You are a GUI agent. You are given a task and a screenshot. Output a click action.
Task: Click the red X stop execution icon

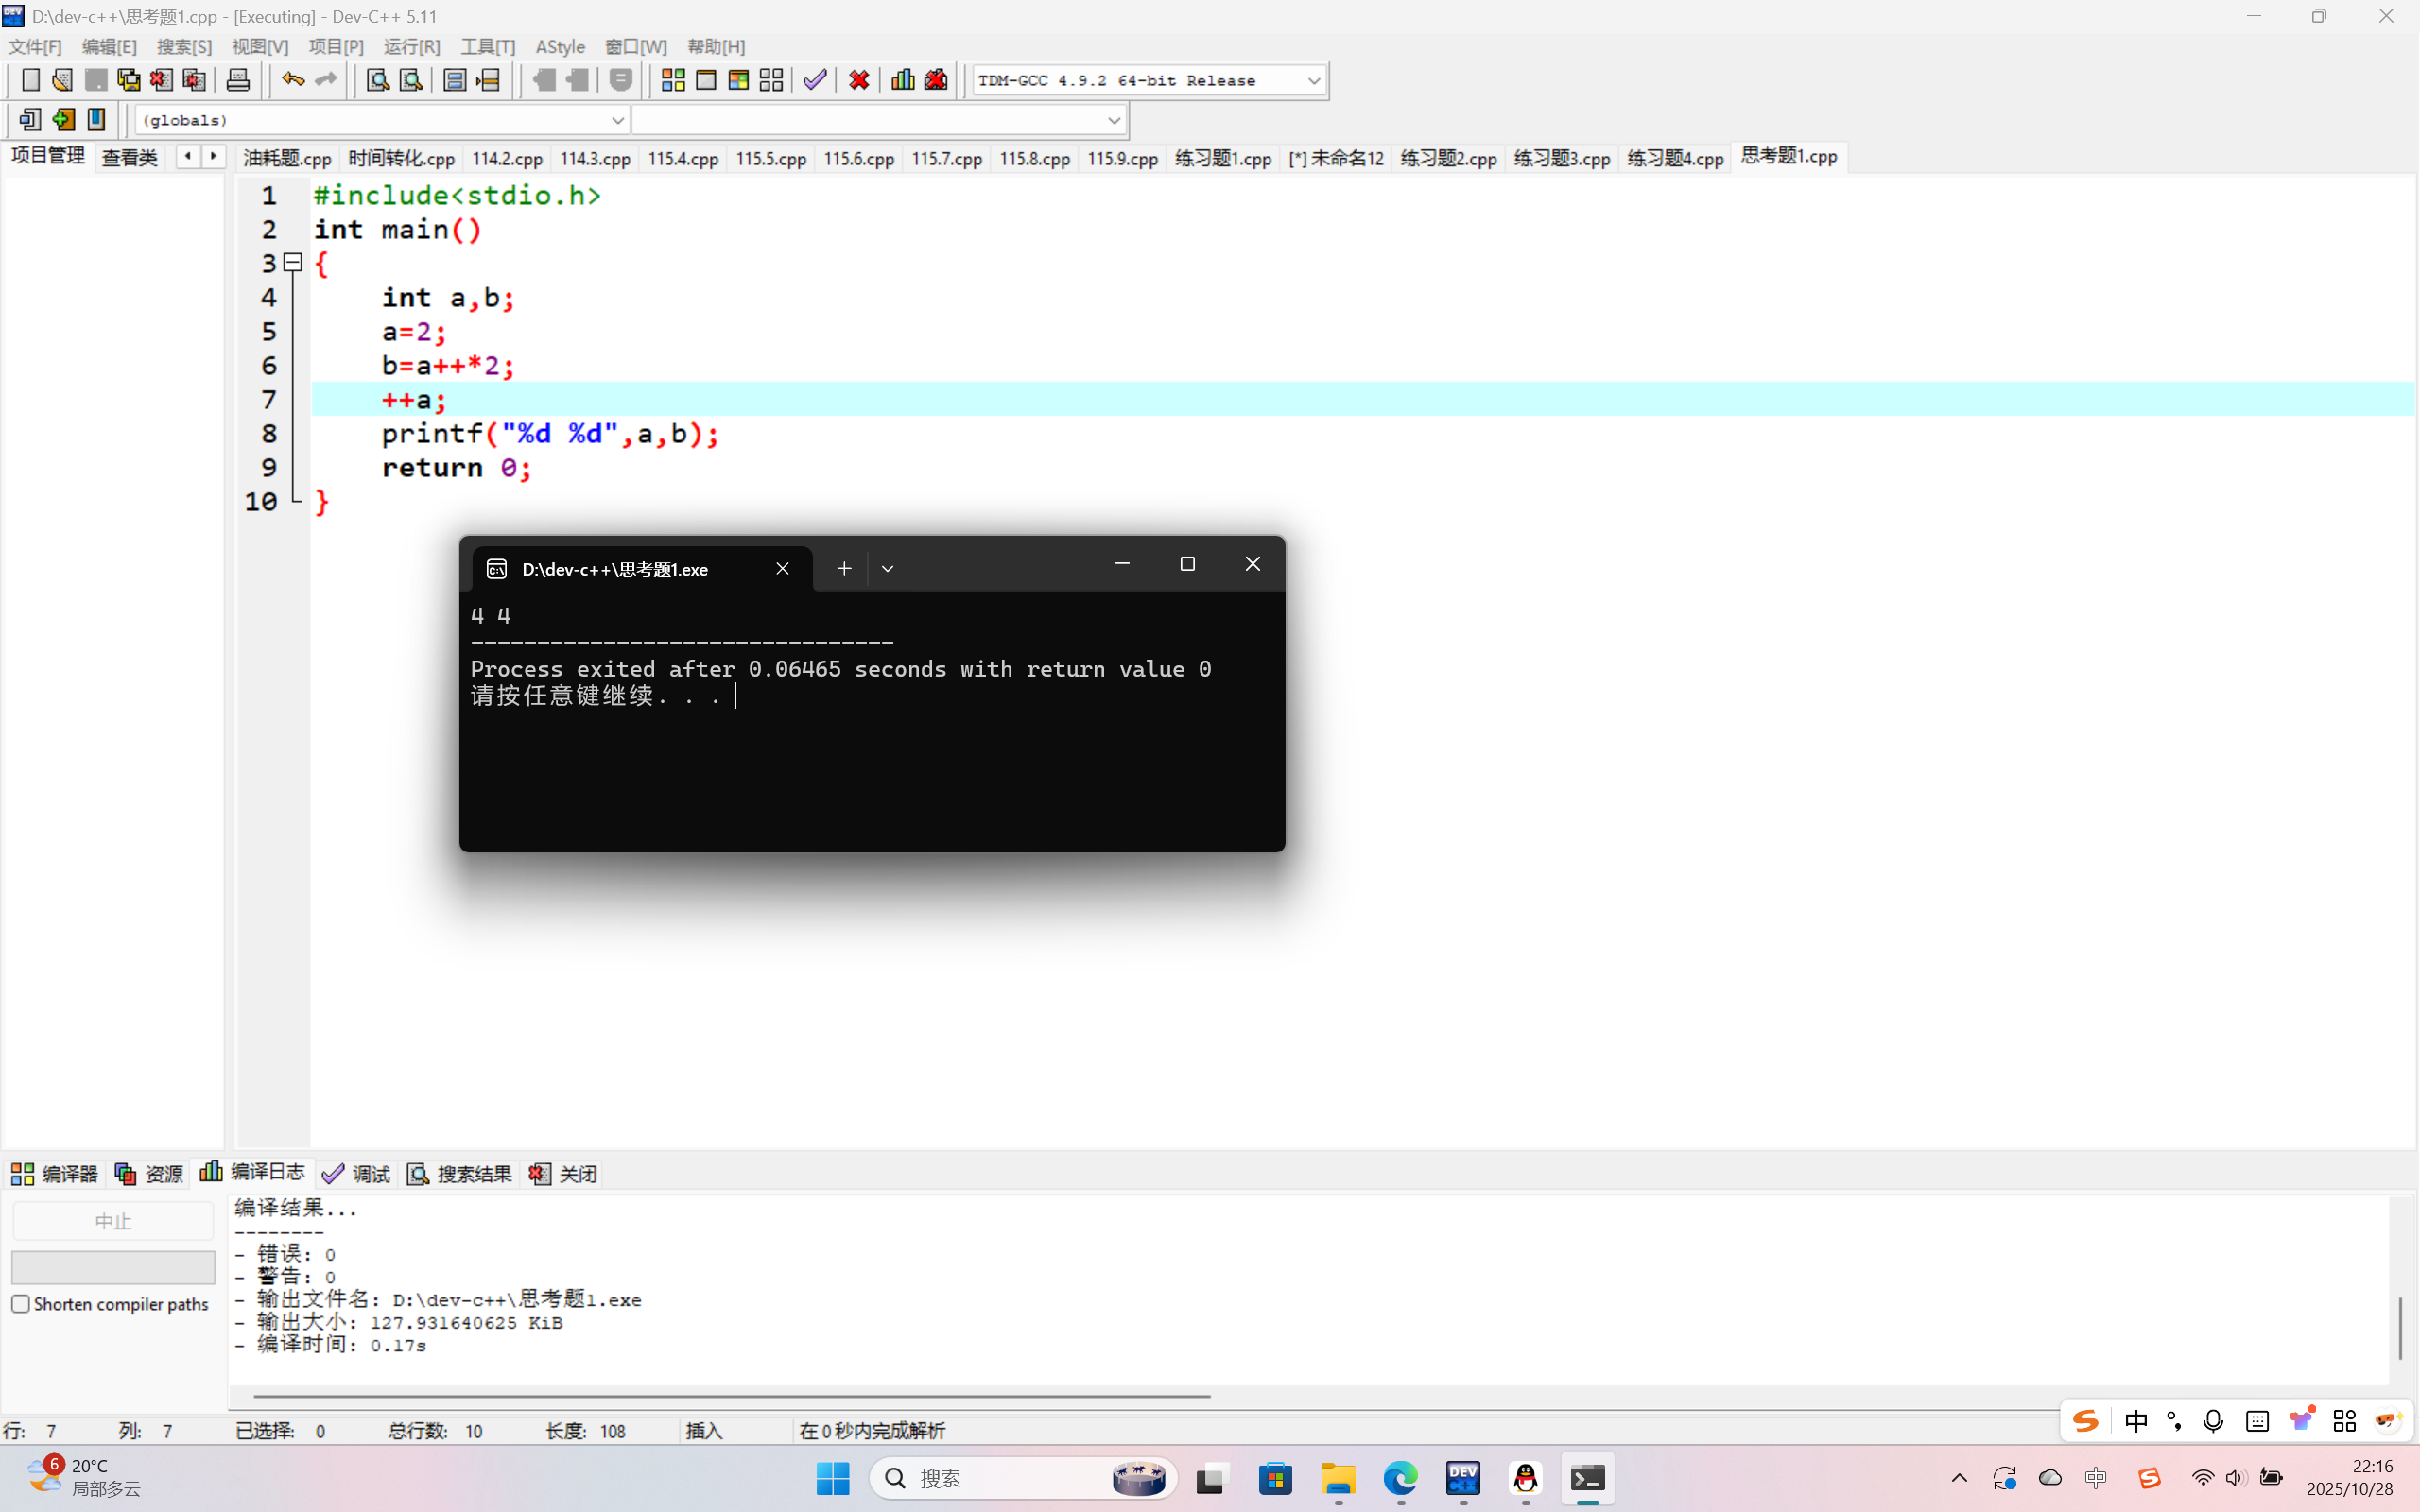[x=859, y=80]
